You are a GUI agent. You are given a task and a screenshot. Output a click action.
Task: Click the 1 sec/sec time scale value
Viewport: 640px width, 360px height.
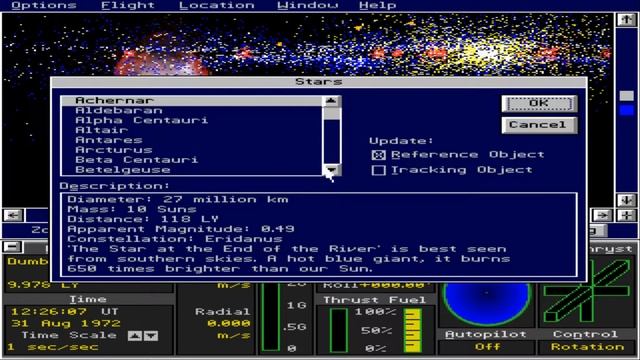click(54, 347)
